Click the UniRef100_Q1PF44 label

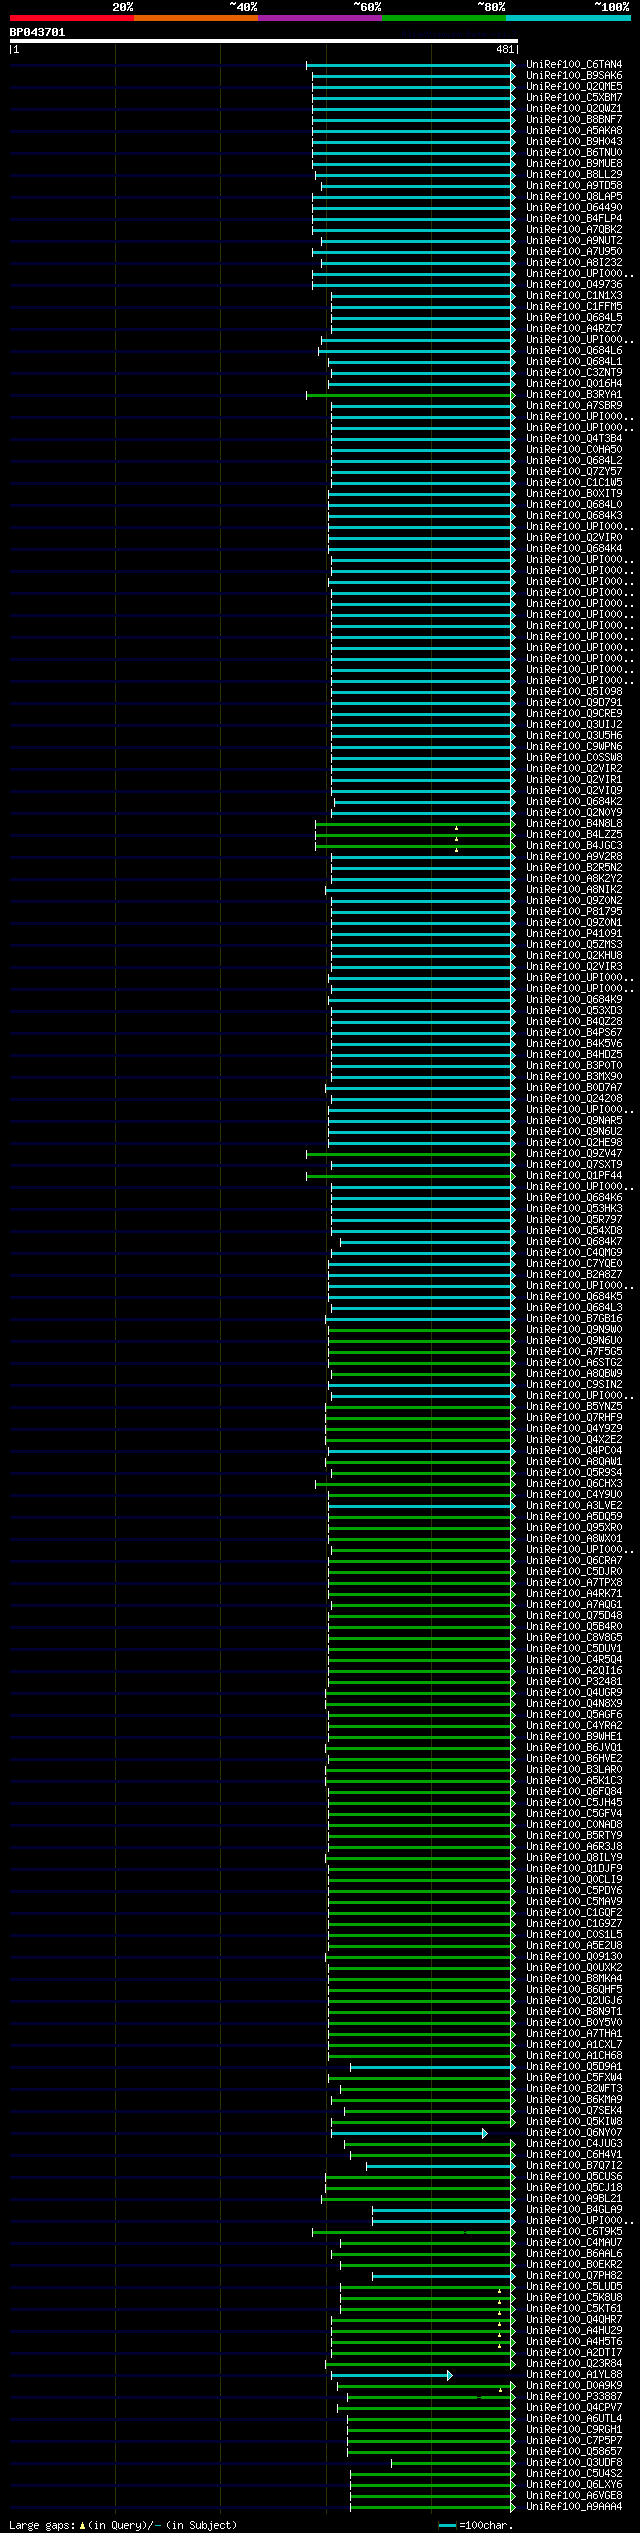tap(574, 1176)
